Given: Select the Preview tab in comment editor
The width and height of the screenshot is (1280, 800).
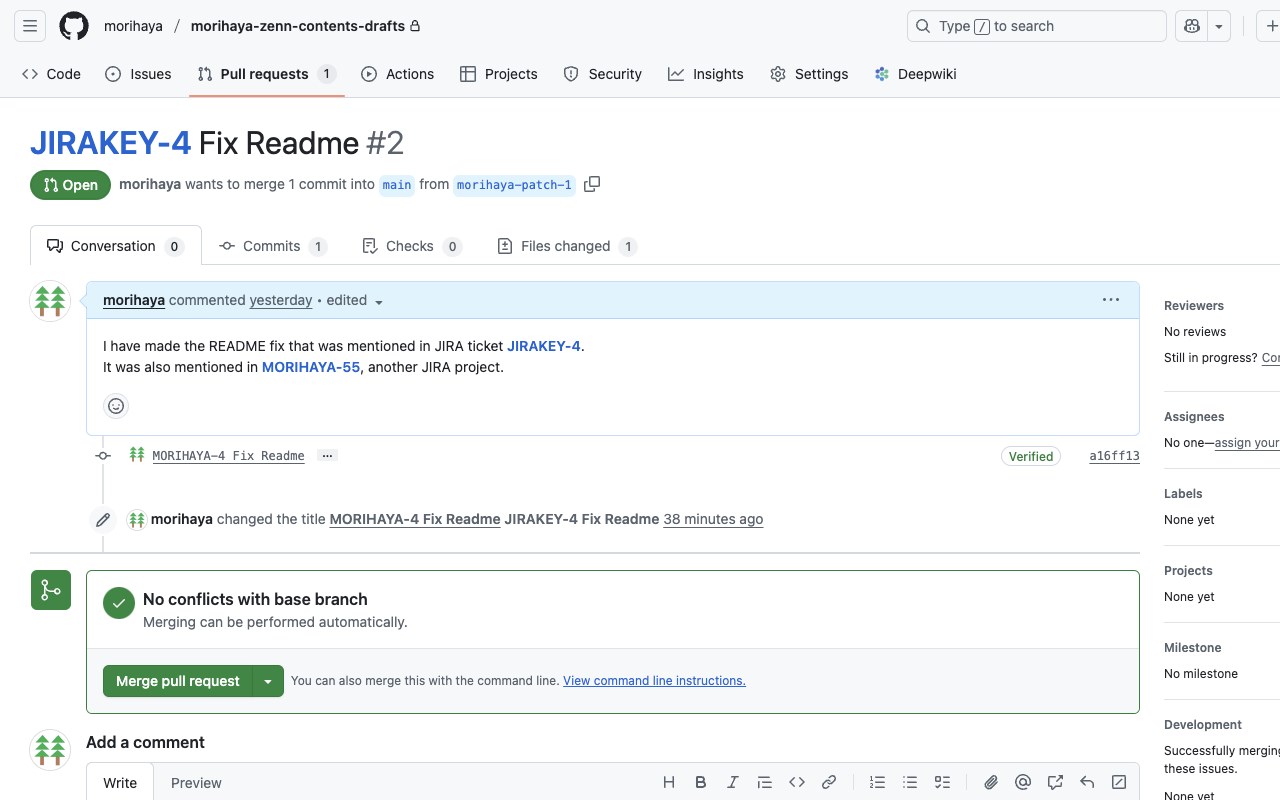Looking at the screenshot, I should click(196, 783).
